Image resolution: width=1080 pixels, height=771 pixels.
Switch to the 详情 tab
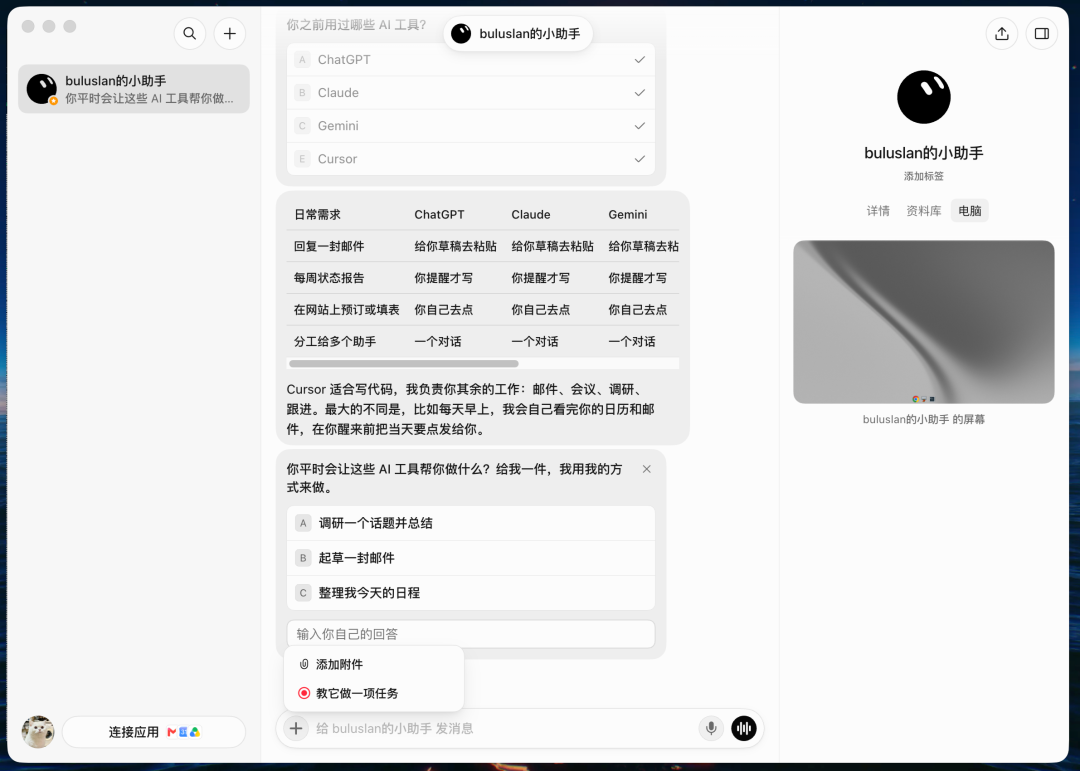[878, 211]
